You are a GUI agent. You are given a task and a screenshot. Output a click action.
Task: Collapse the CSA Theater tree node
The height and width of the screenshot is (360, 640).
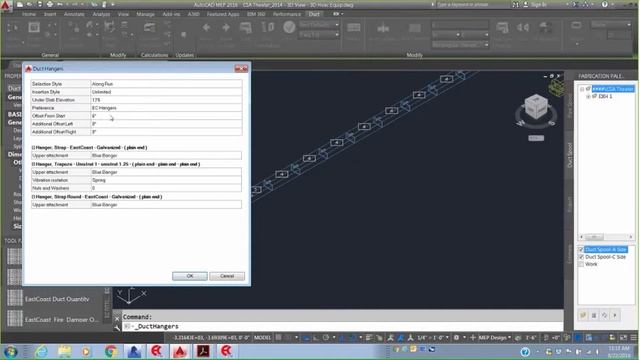(582, 89)
